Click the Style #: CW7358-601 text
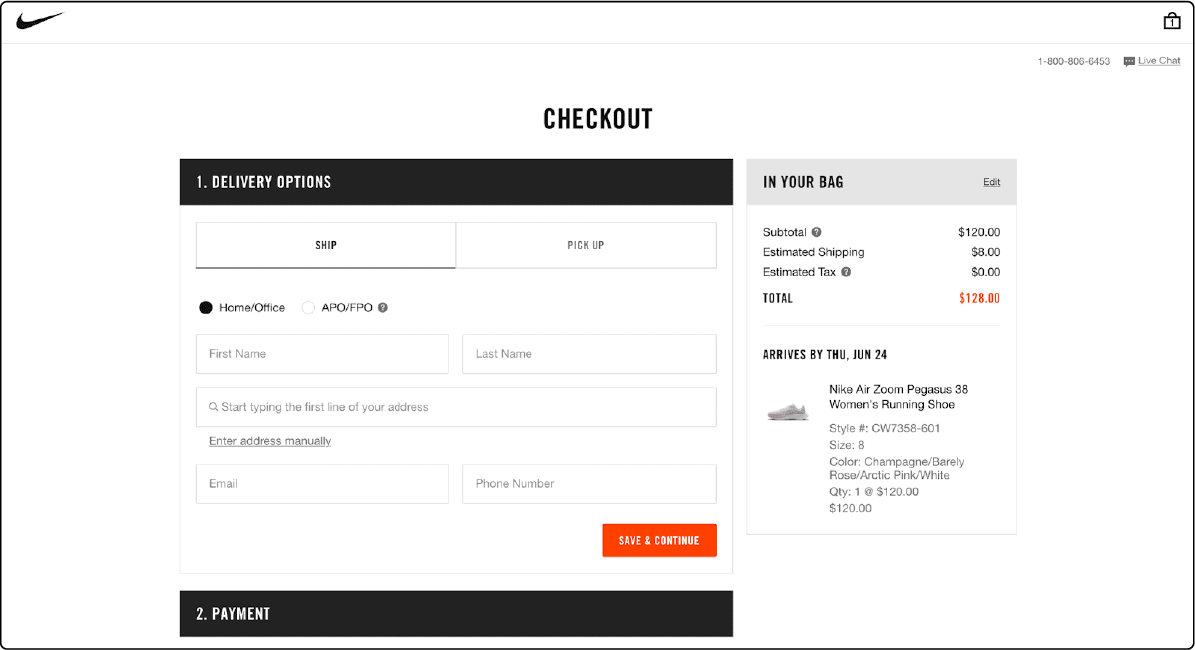 point(885,428)
